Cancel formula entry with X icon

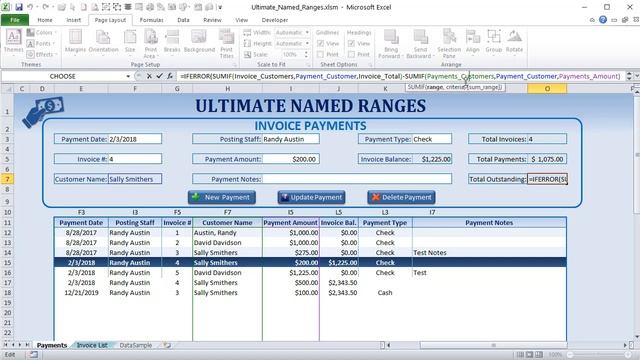click(149, 76)
